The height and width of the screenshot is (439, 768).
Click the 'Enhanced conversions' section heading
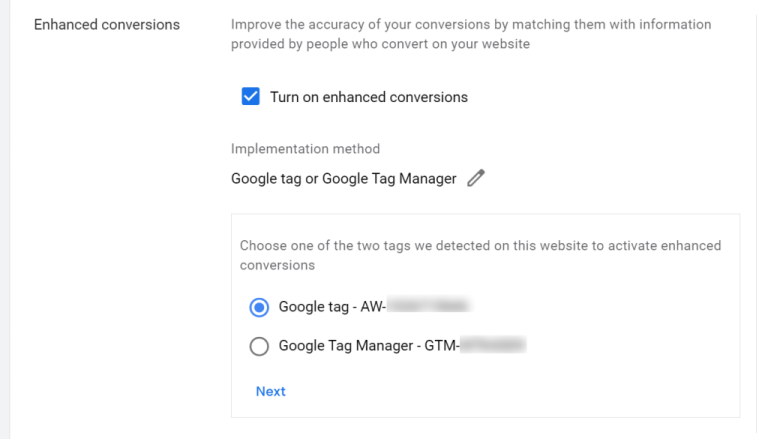pyautogui.click(x=107, y=24)
